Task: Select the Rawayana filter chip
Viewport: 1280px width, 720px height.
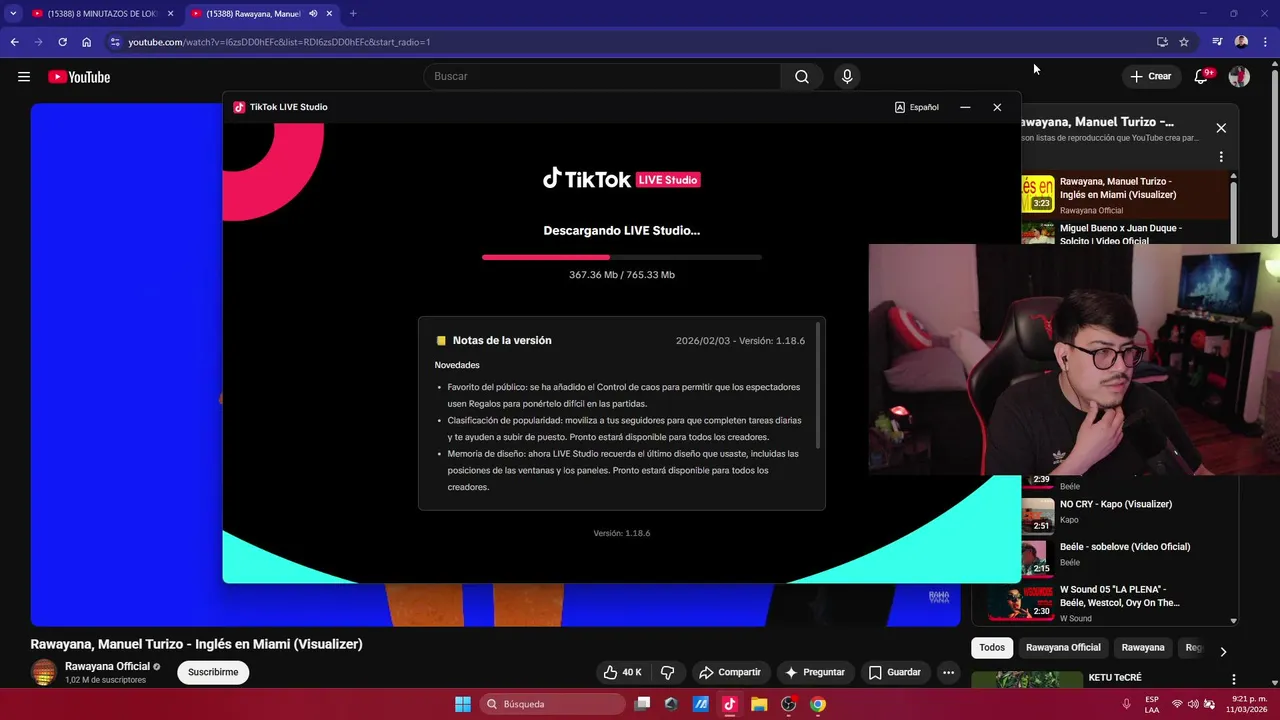Action: click(x=1143, y=647)
